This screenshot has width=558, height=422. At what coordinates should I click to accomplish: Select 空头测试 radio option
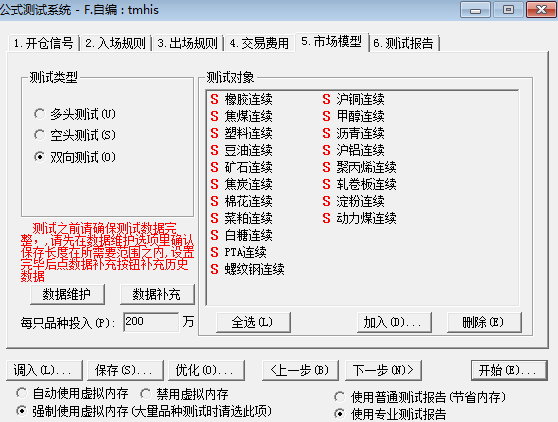tap(75, 135)
